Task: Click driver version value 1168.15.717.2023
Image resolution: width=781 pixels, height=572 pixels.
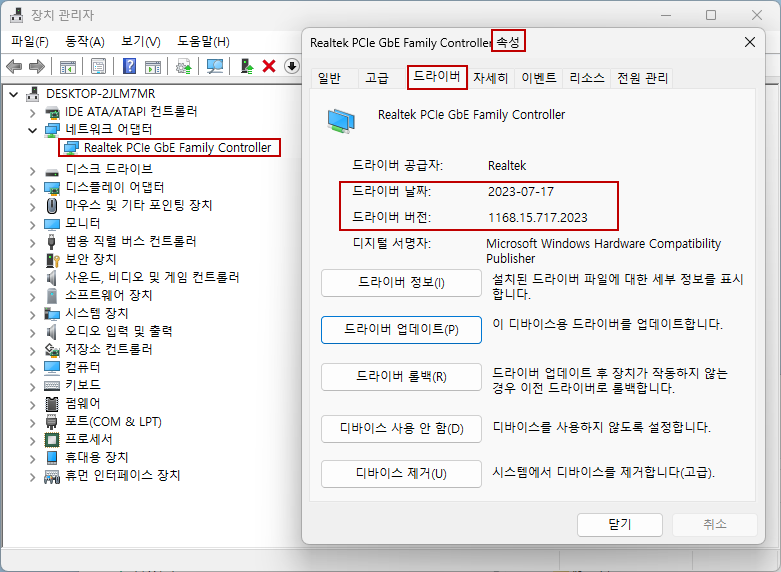Action: pos(537,218)
